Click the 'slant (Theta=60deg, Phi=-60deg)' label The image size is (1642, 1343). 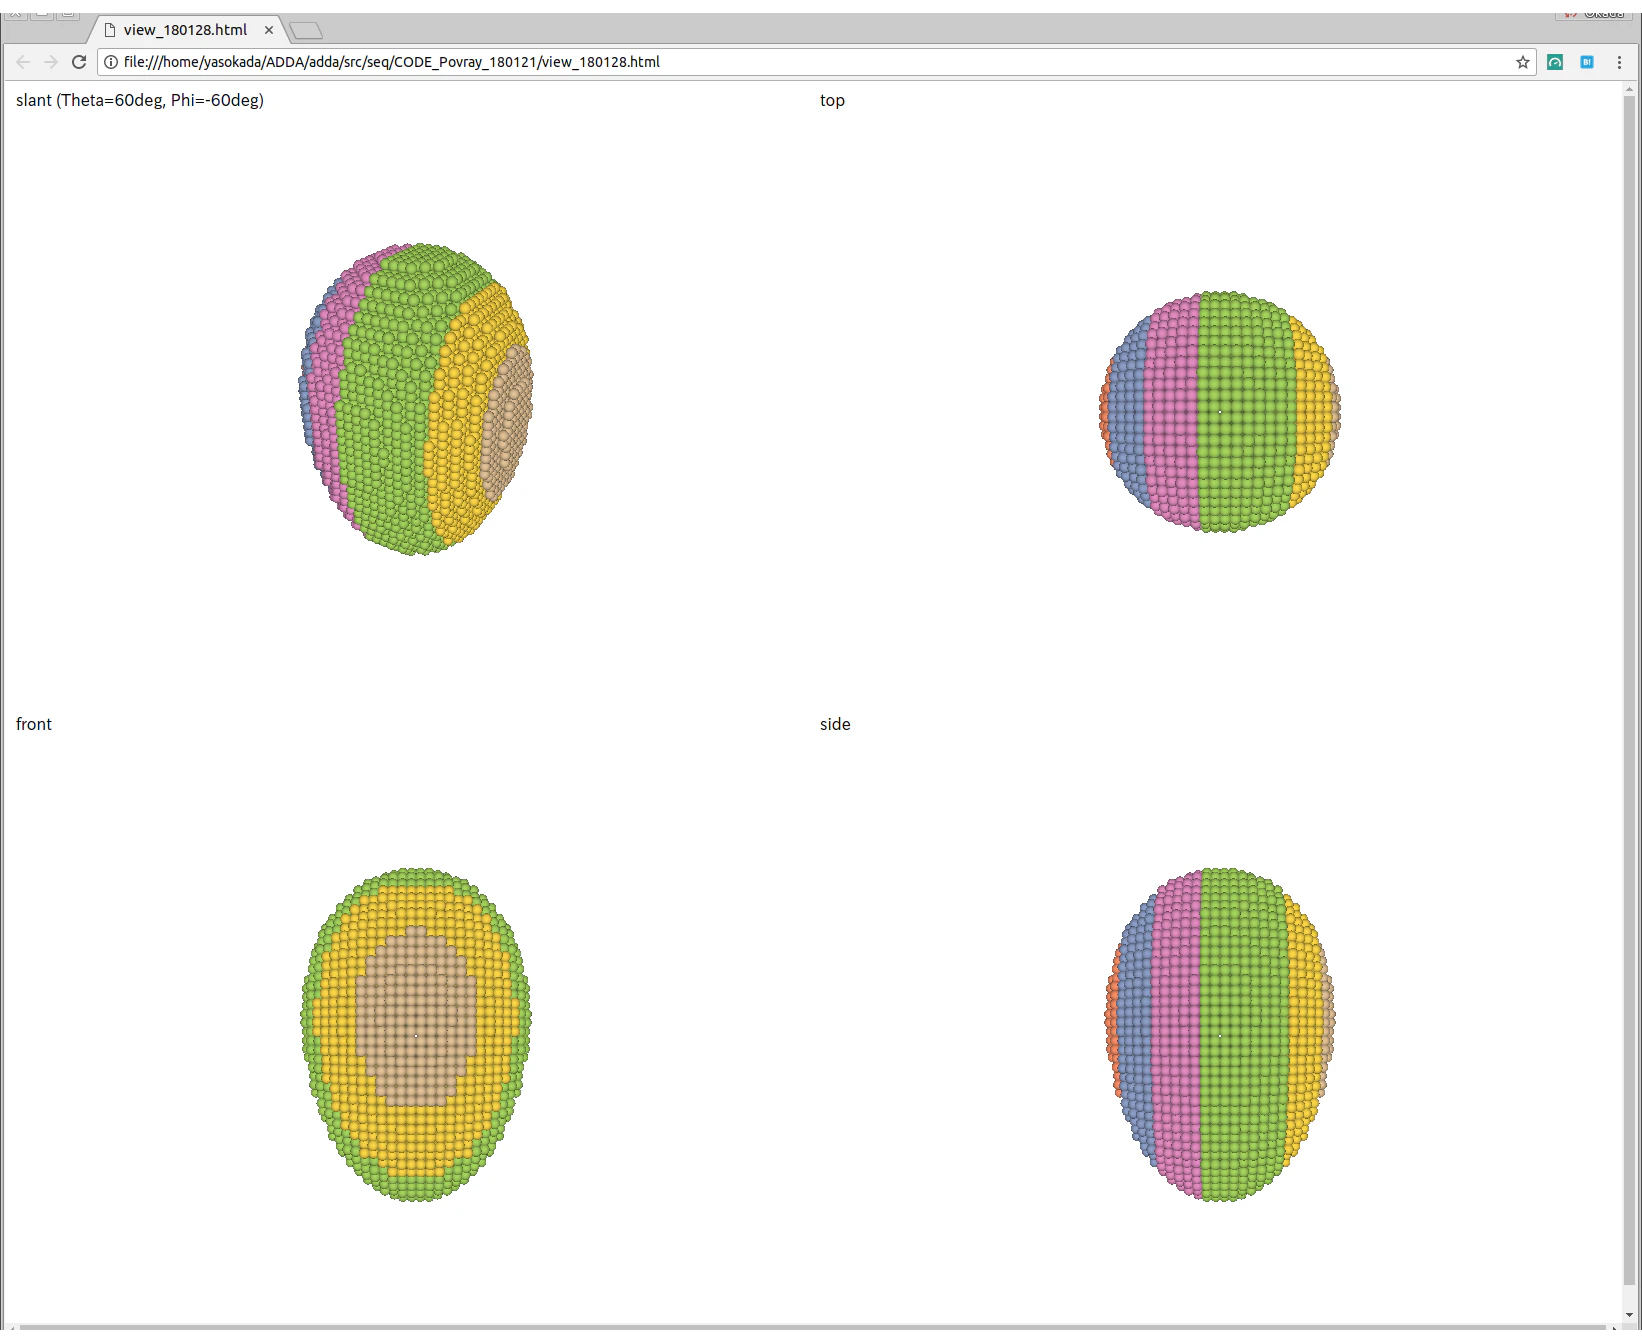(x=140, y=100)
